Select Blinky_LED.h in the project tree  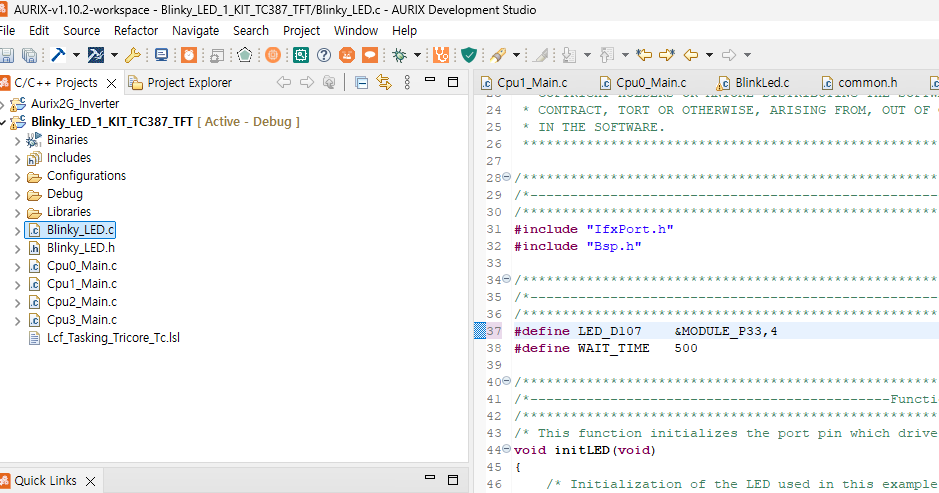(x=81, y=247)
